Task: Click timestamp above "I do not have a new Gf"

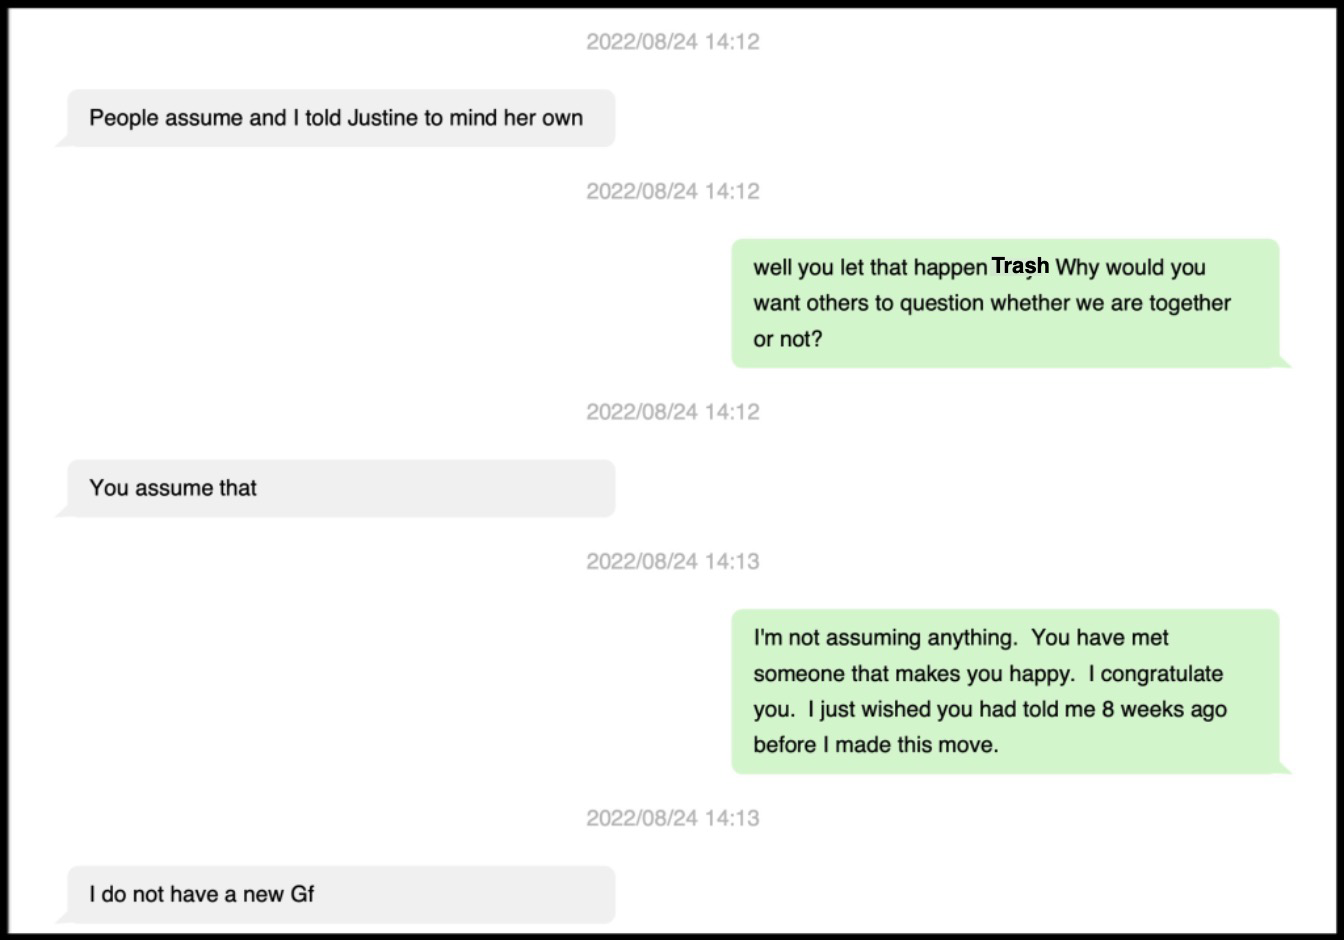Action: click(x=672, y=818)
